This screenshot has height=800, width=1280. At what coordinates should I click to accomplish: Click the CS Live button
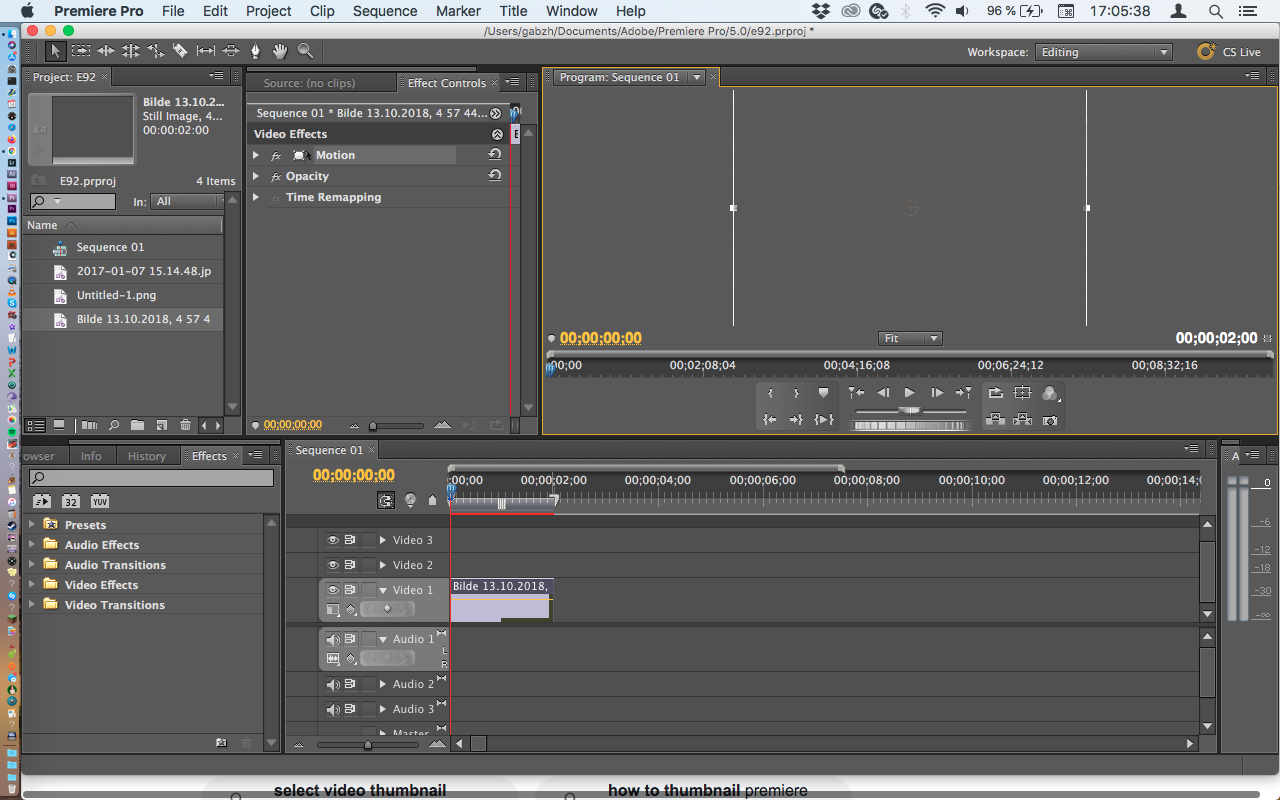coord(1229,52)
